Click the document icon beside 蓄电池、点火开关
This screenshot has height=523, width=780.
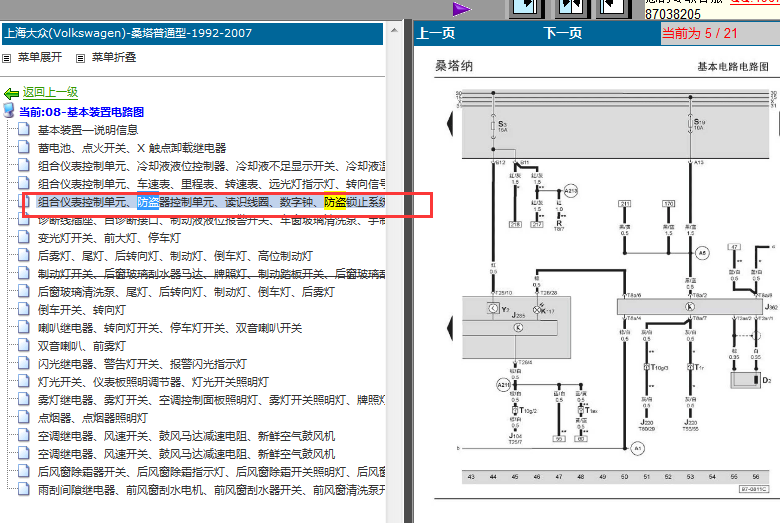24,147
